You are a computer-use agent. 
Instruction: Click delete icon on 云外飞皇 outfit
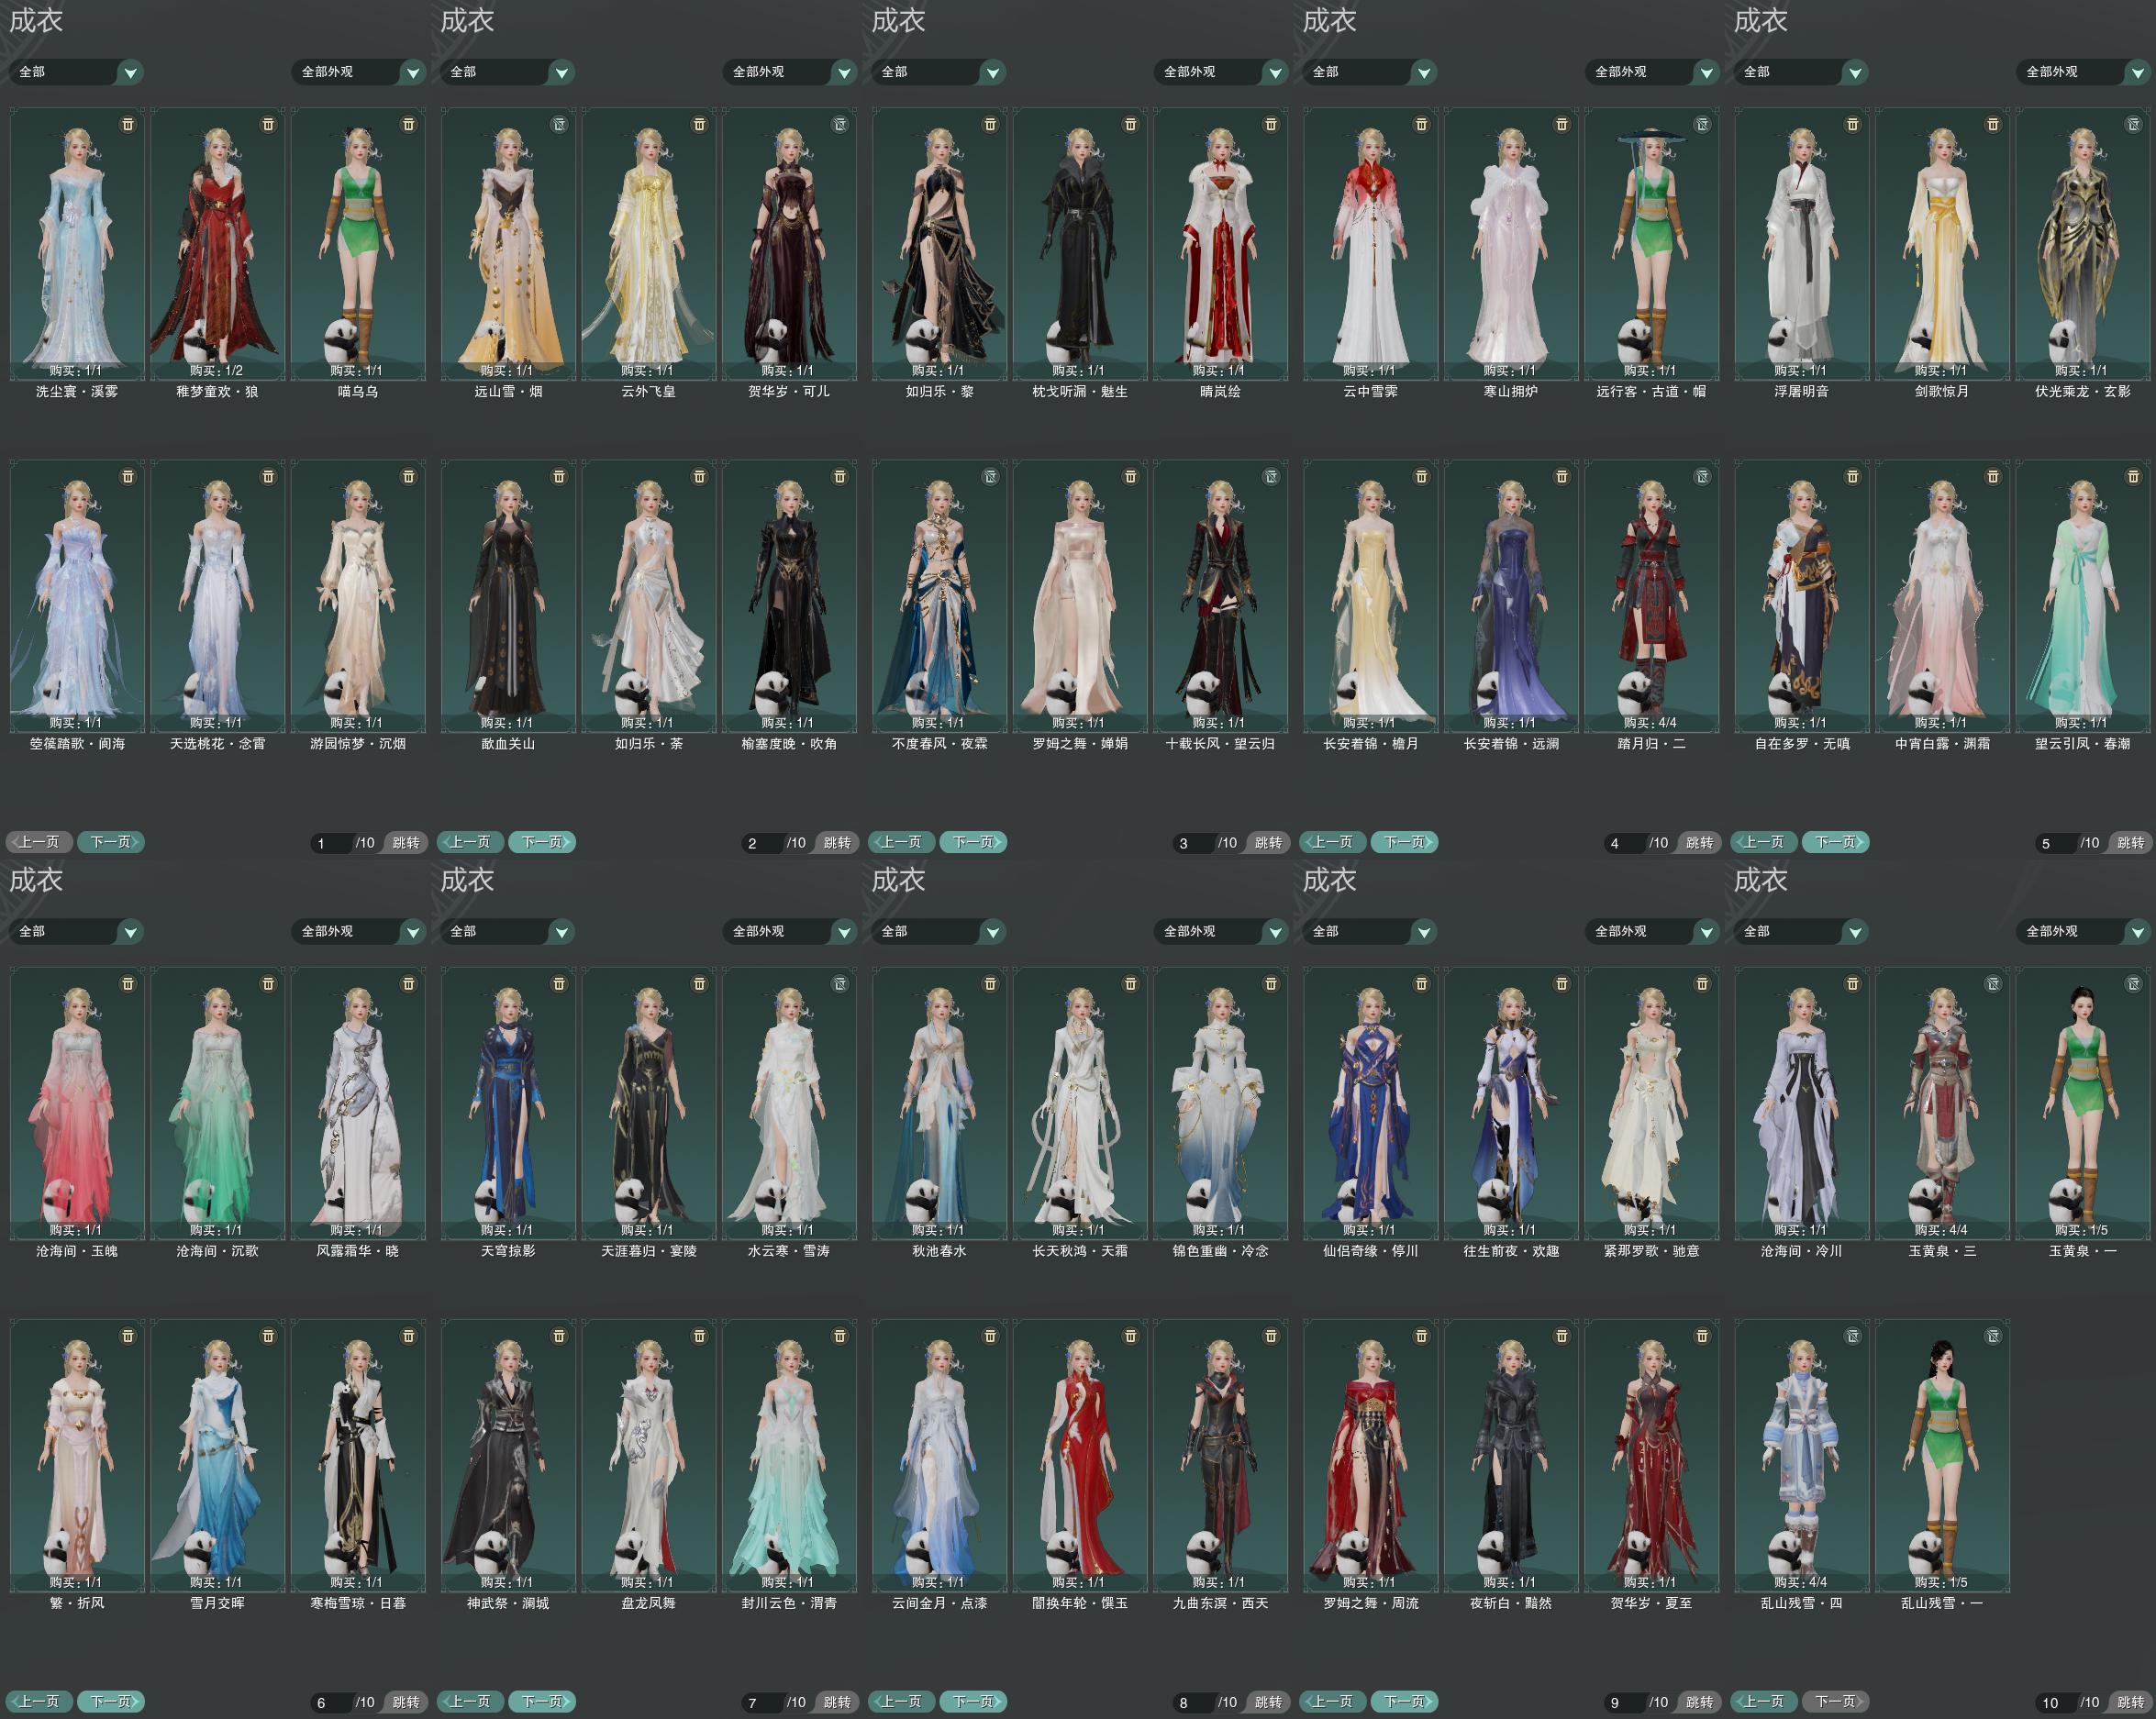pos(699,124)
